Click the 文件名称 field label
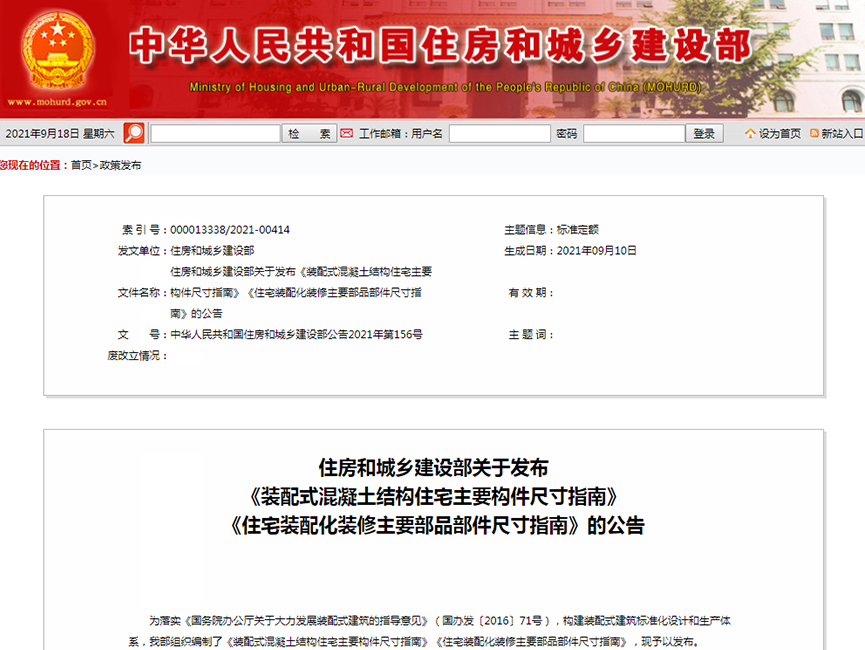Viewport: 865px width, 650px height. [x=142, y=292]
